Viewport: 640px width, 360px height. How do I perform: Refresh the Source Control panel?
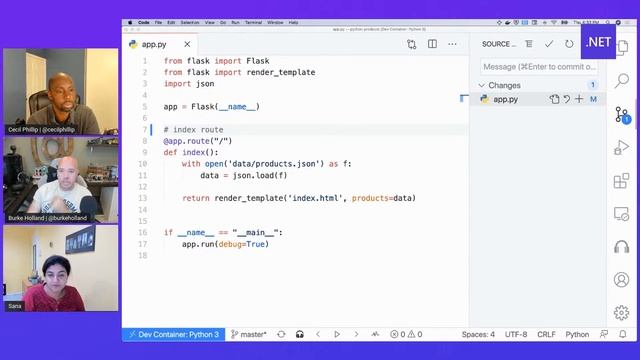(569, 44)
